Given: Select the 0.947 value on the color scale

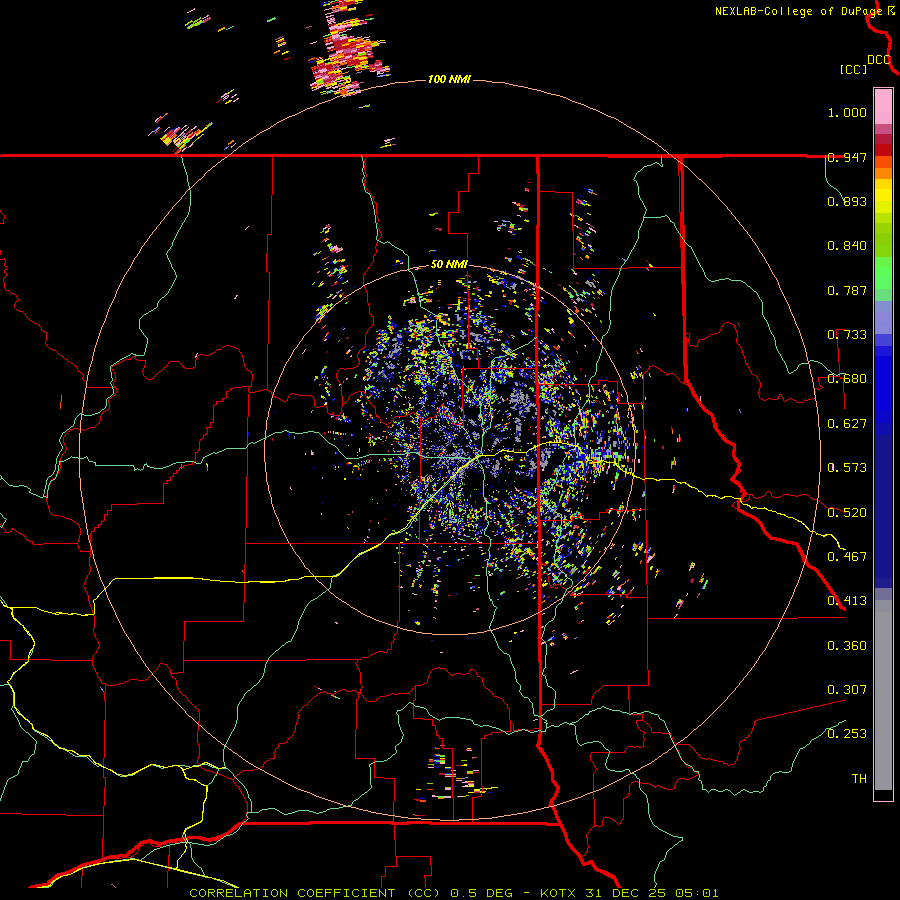Looking at the screenshot, I should click(847, 157).
